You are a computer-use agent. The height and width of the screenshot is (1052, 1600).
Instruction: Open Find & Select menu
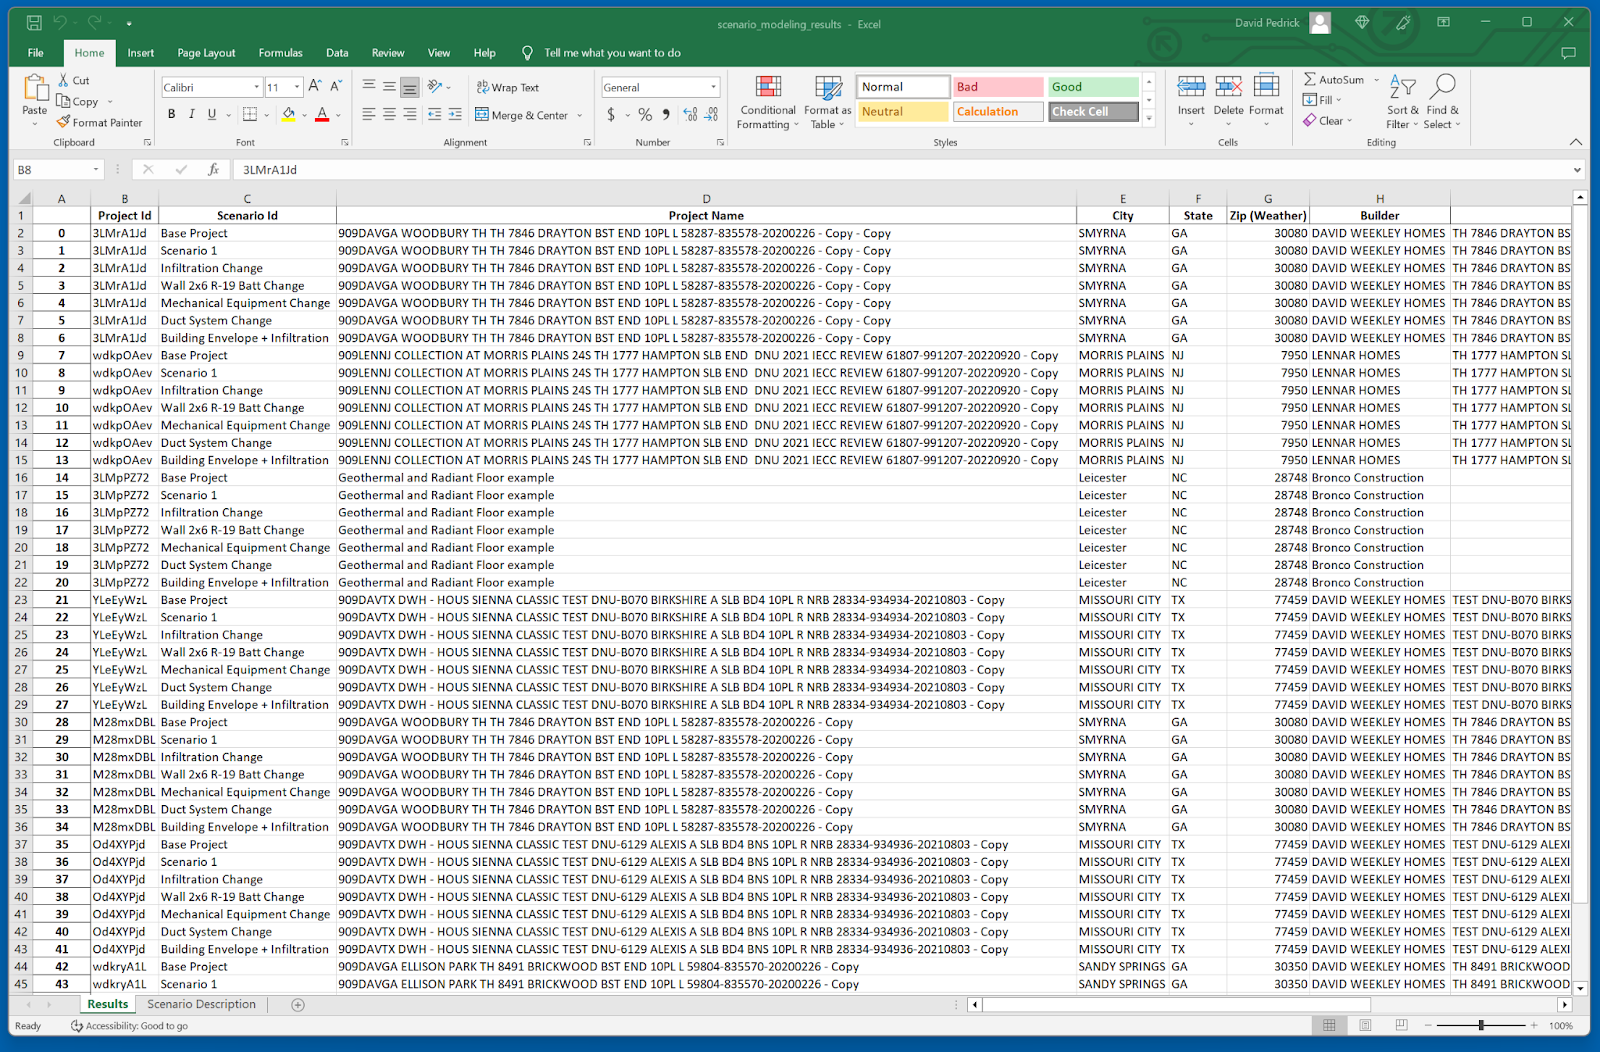[x=1443, y=102]
